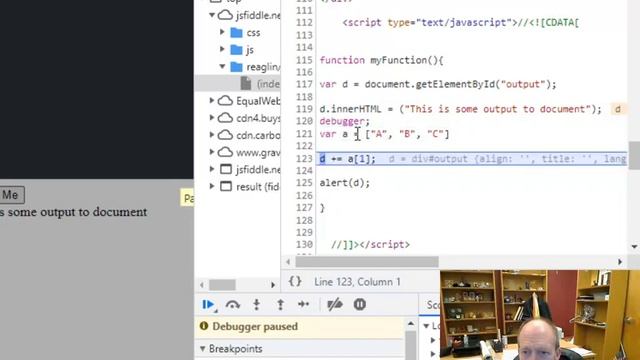Viewport: 640px width, 360px height.
Task: Select the cdn.carbo cloud icon
Action: (x=225, y=135)
